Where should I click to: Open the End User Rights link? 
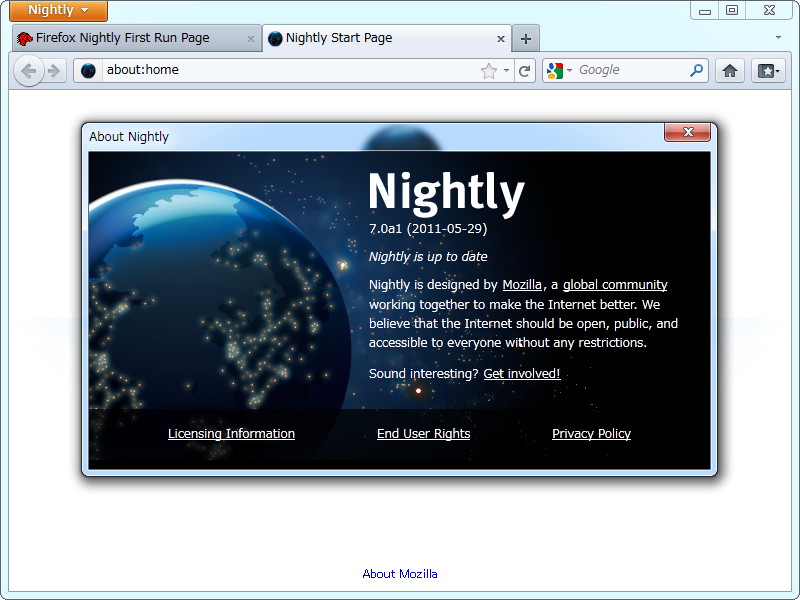coord(423,433)
